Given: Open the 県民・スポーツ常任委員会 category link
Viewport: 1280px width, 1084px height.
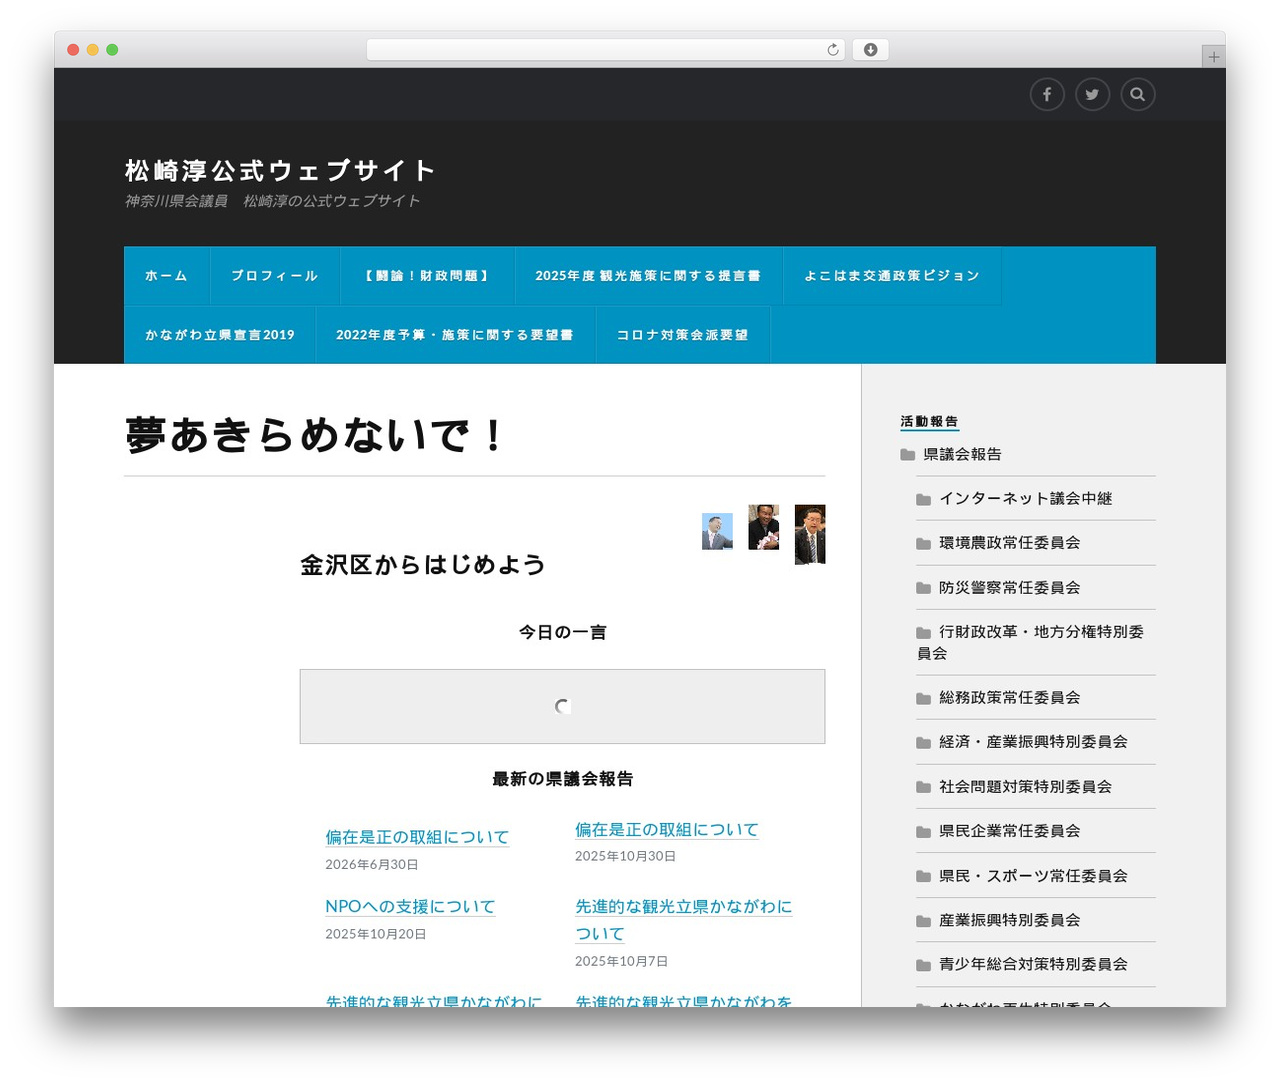Looking at the screenshot, I should click(1033, 876).
